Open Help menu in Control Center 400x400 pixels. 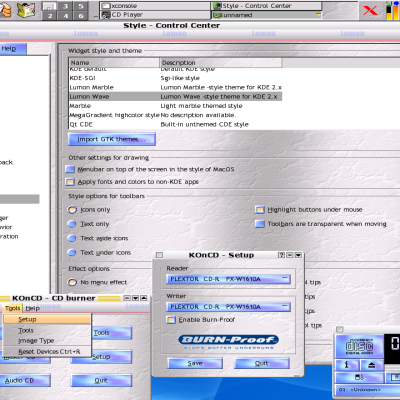(9, 49)
